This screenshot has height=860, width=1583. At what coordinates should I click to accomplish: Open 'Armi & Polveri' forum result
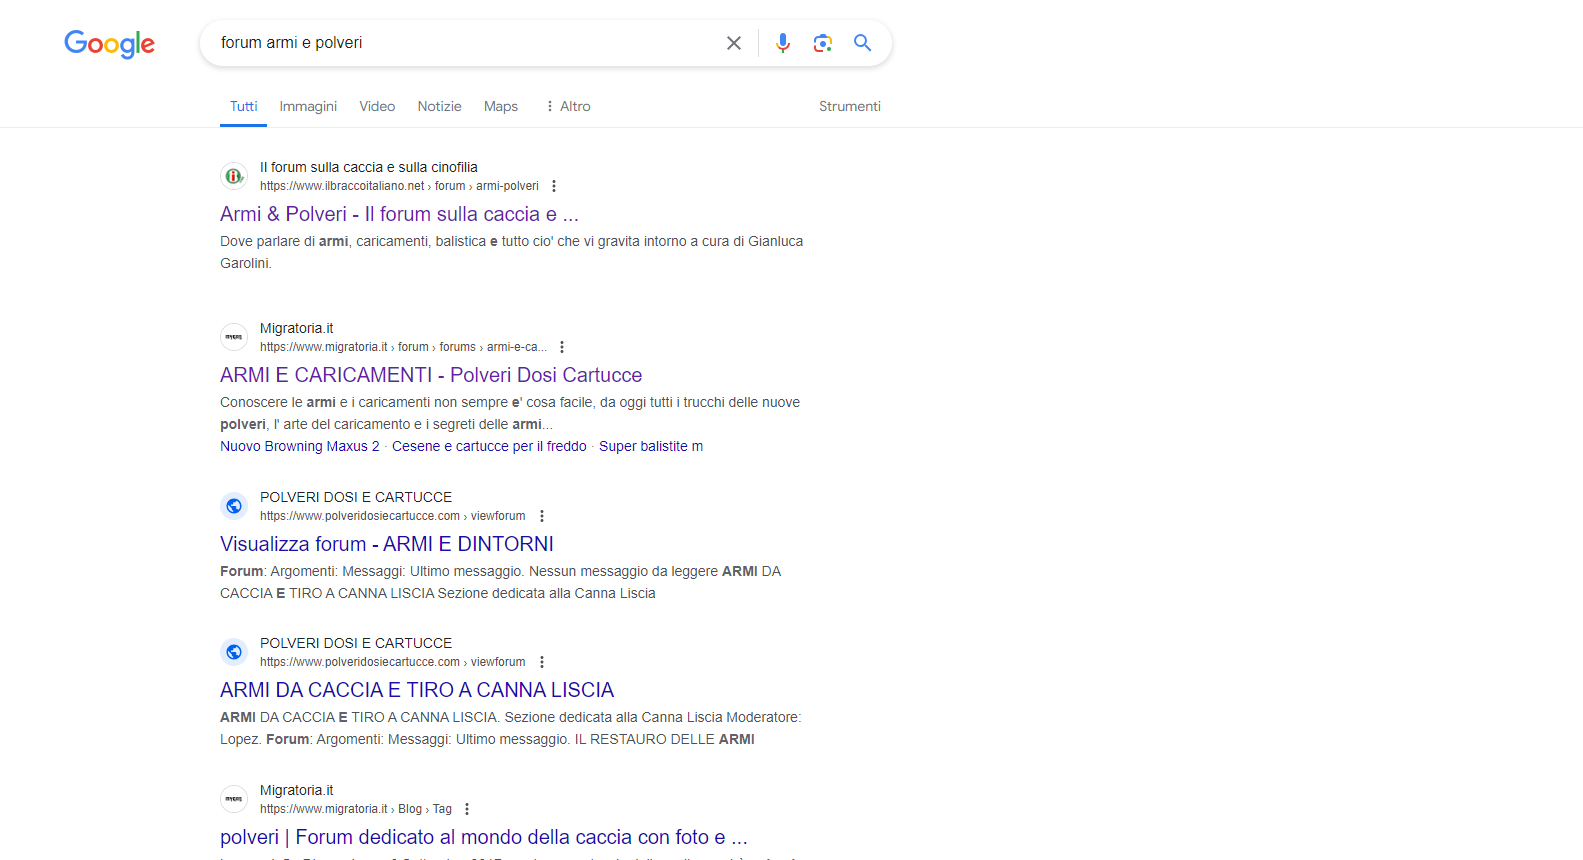[x=399, y=214]
